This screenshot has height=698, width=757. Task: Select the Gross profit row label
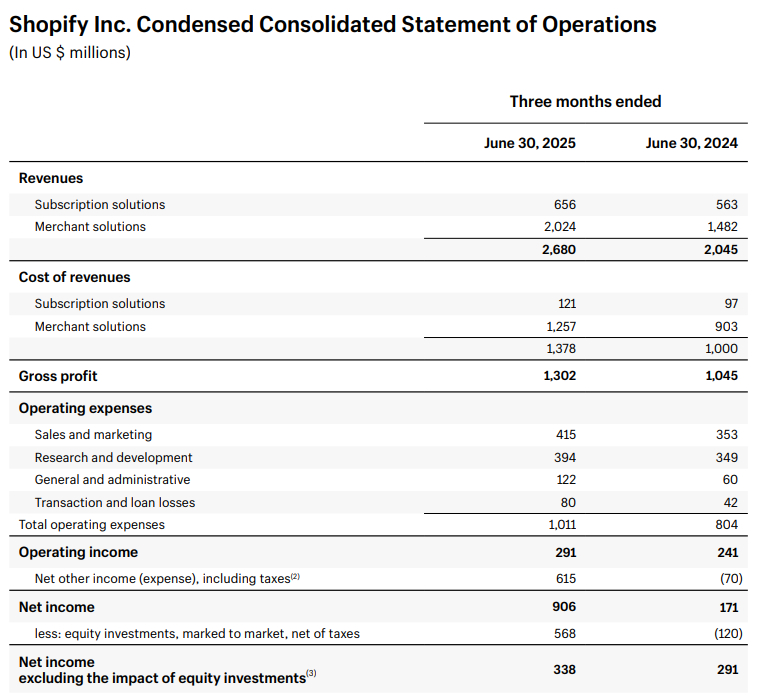(58, 376)
